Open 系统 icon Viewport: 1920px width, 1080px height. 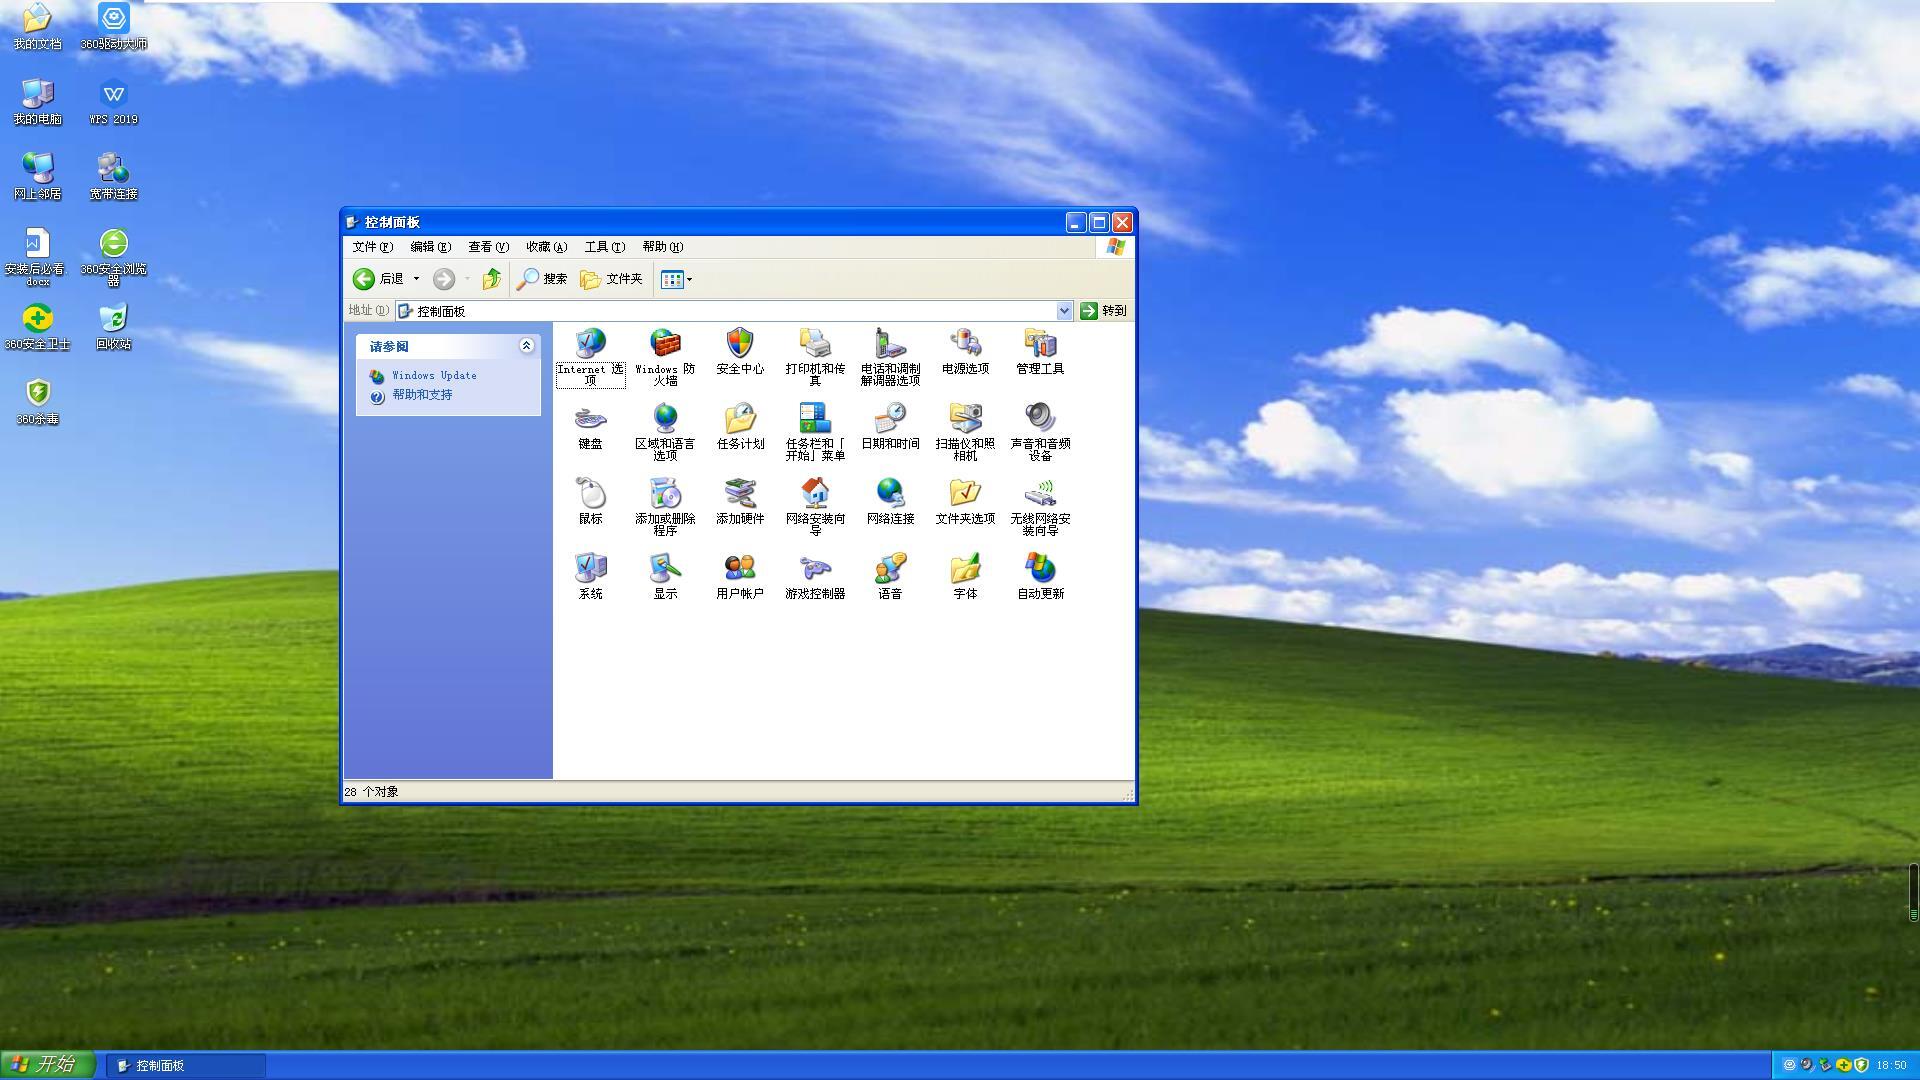[590, 576]
